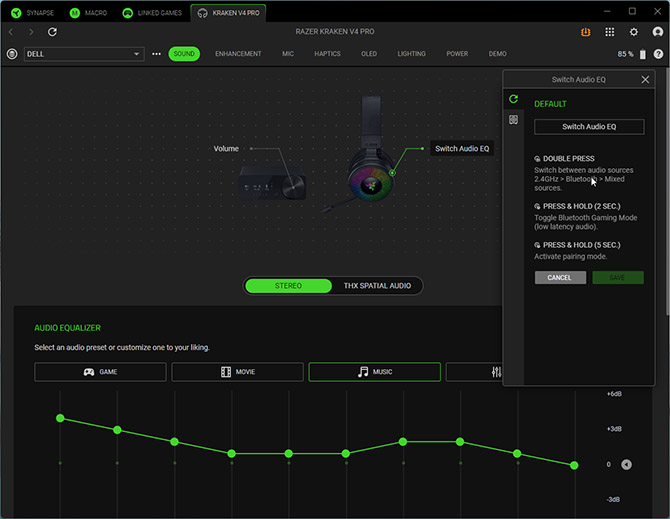
Task: Click CANCEL in the side panel
Action: 560,278
